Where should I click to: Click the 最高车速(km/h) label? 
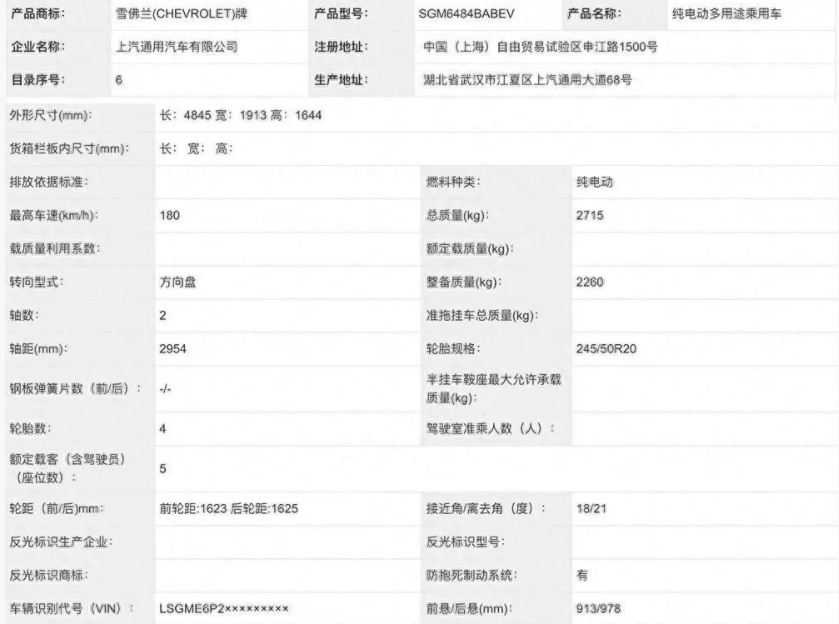(54, 216)
